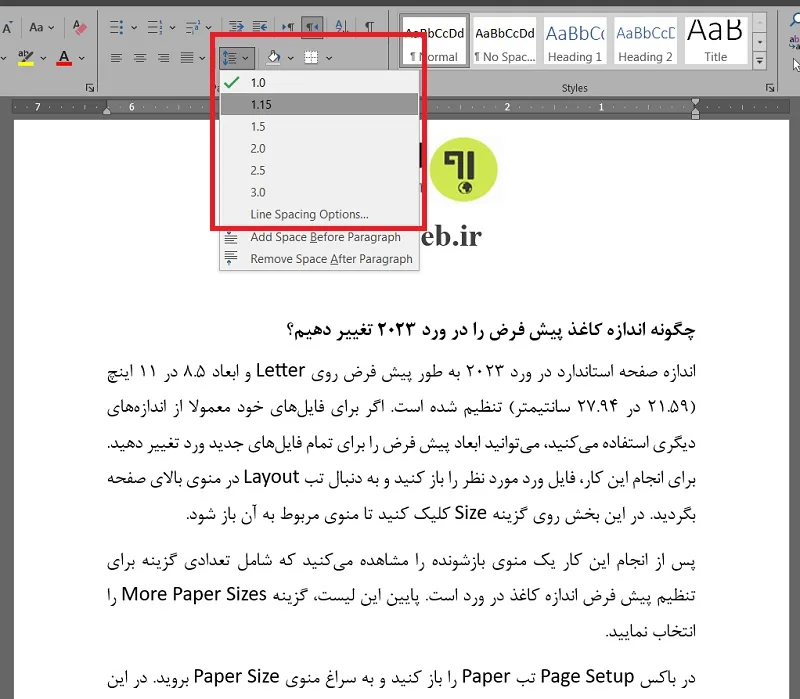The image size is (800, 699).
Task: Click the Clear All Formatting eraser icon
Action: click(x=79, y=27)
